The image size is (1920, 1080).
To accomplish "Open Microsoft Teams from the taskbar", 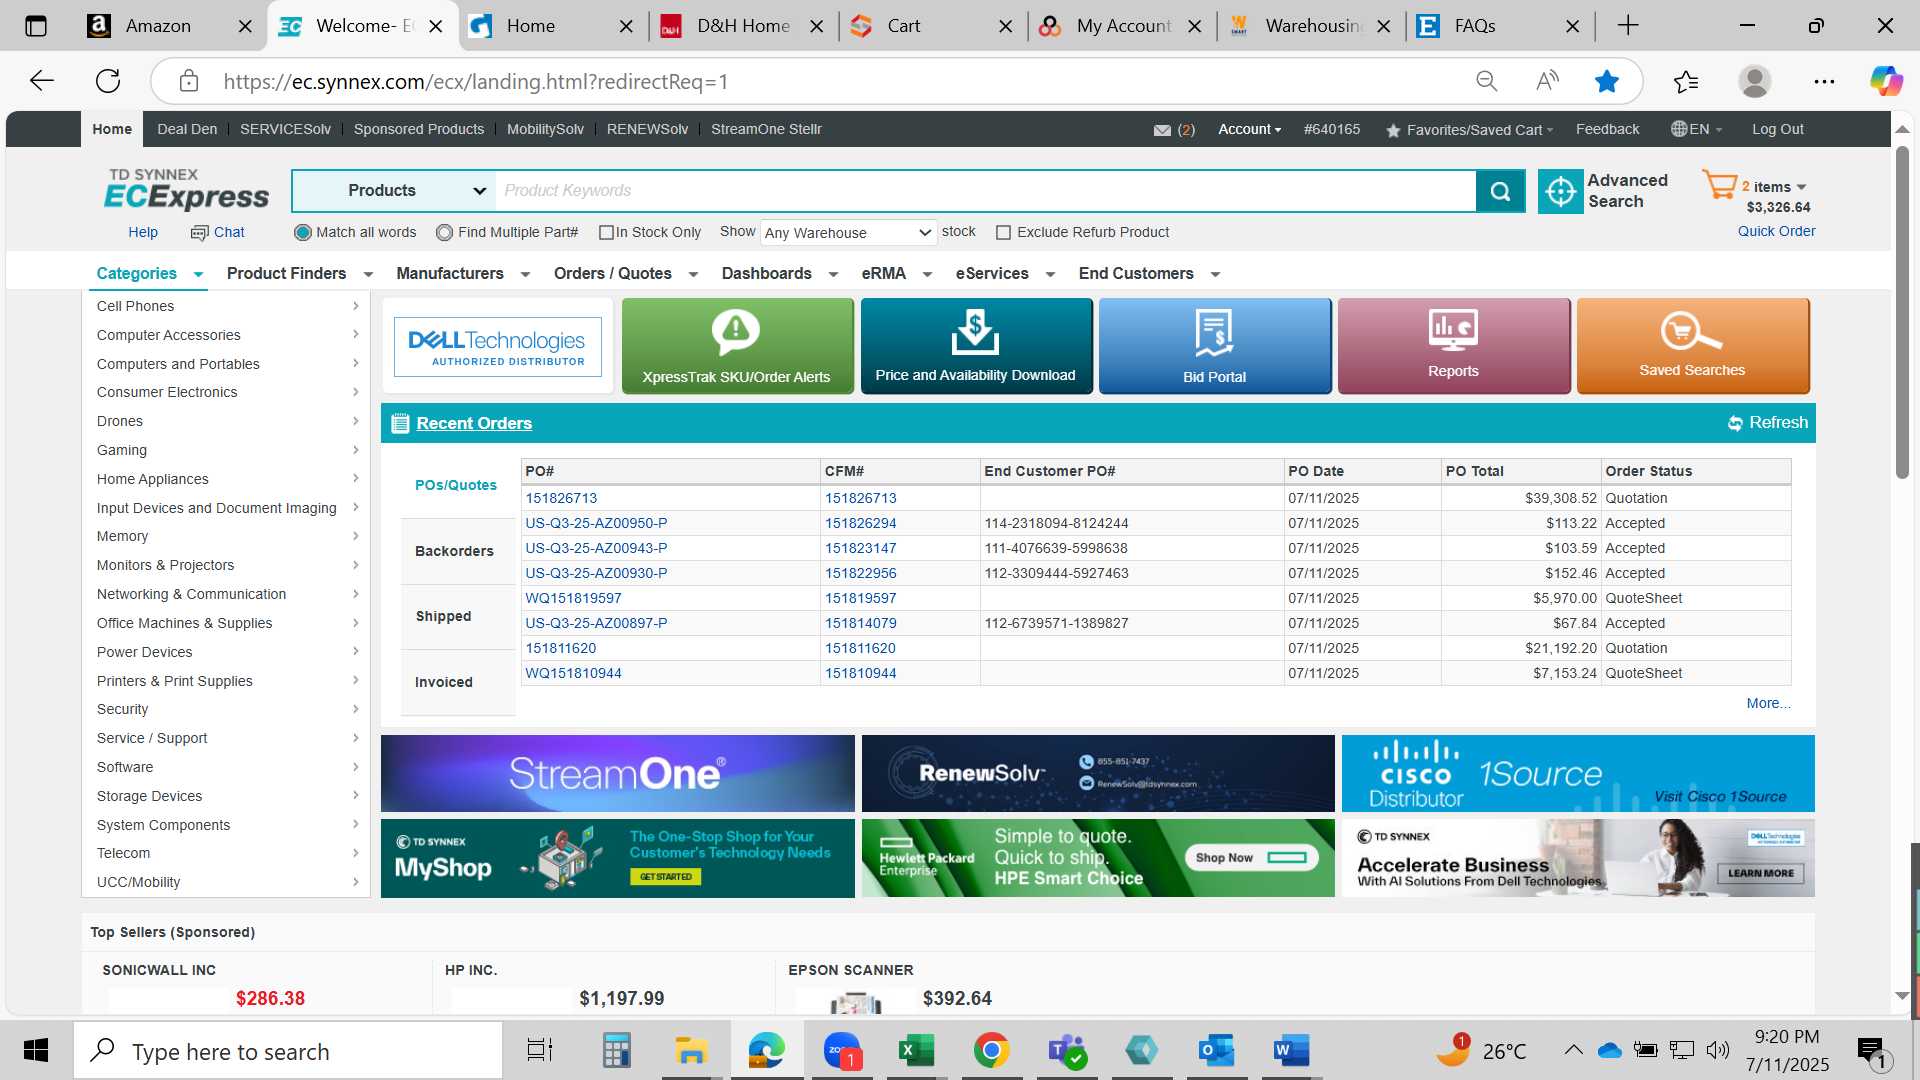I will 1066,1051.
